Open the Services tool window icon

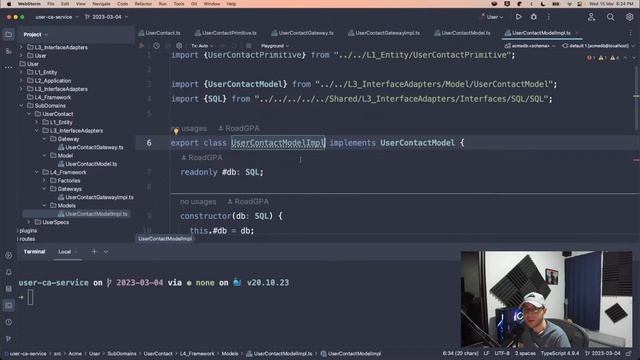click(x=9, y=256)
